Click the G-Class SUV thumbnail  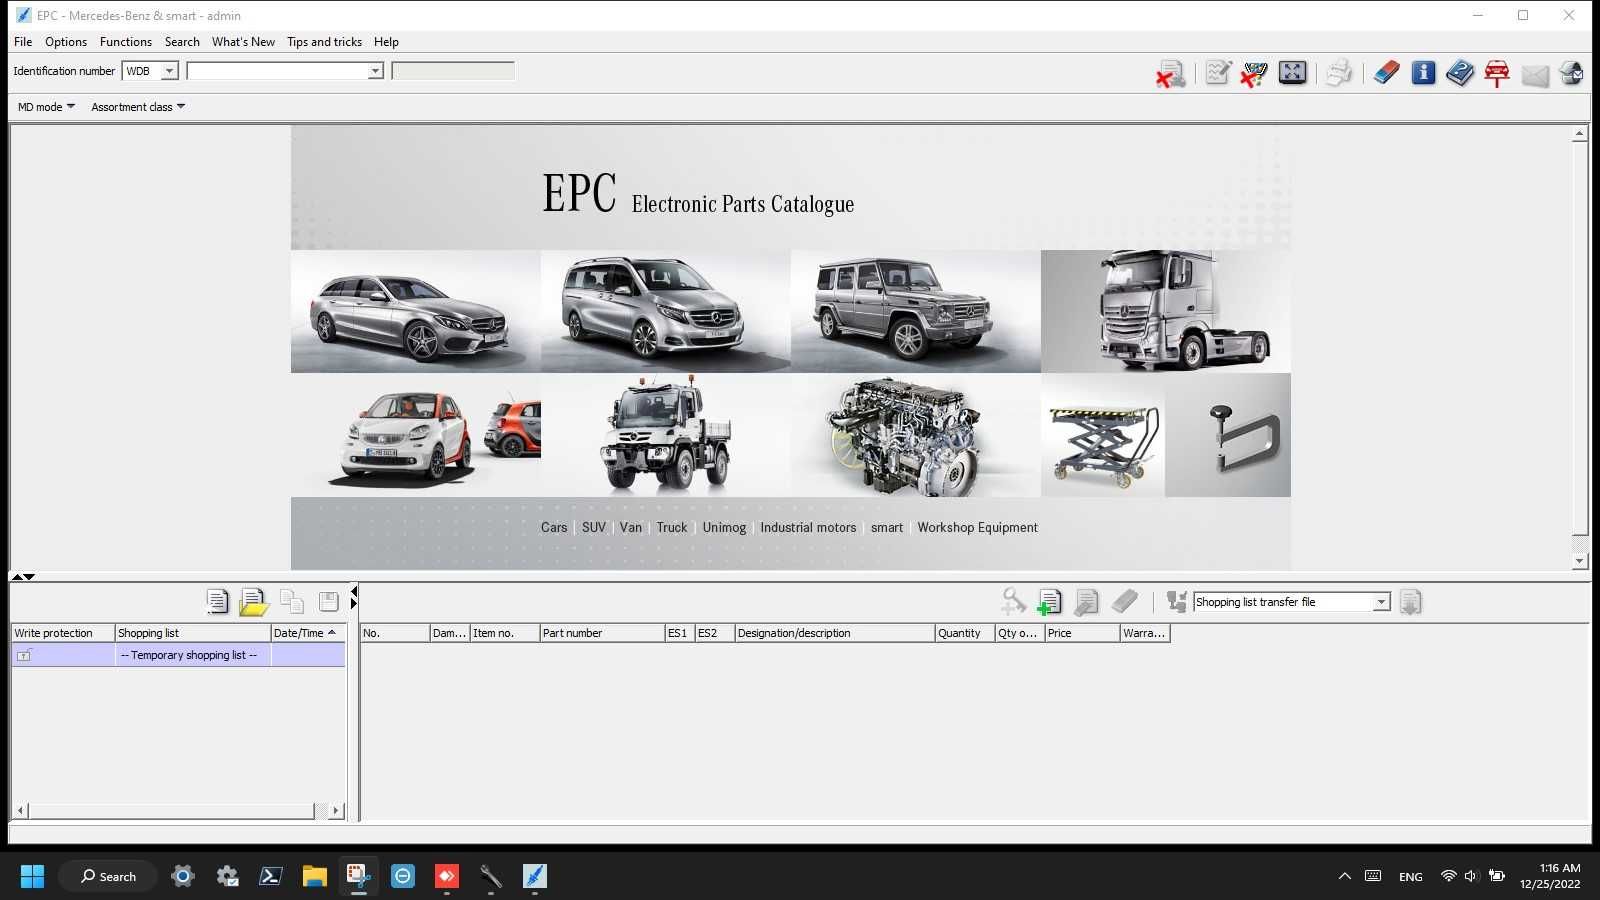click(916, 311)
